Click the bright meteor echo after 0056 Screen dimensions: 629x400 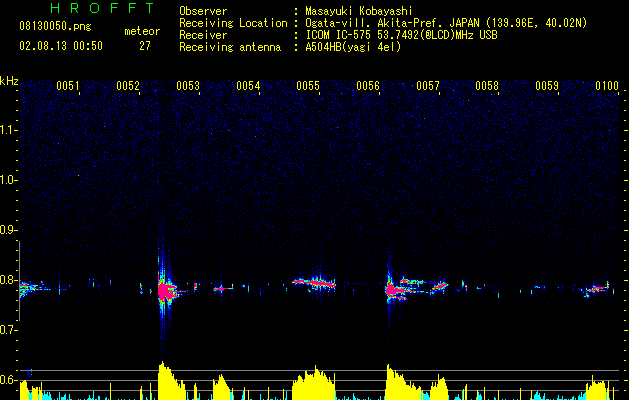pyautogui.click(x=395, y=290)
